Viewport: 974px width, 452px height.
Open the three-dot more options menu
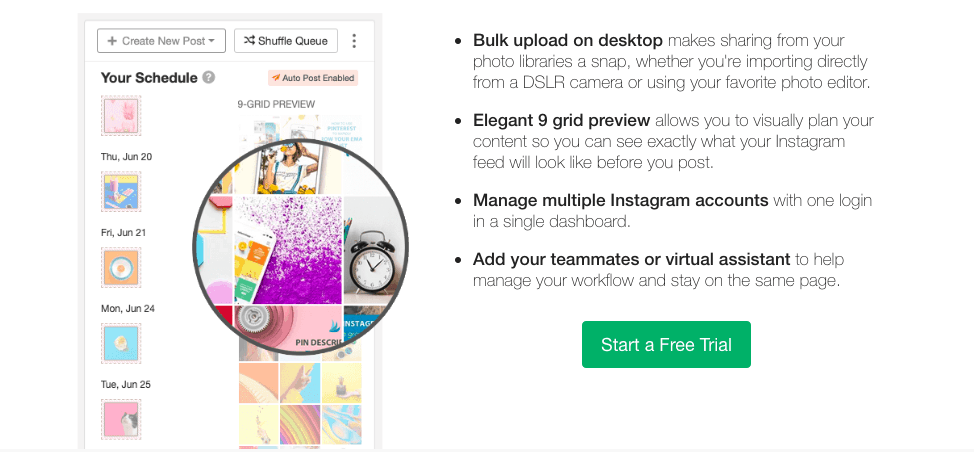click(x=354, y=41)
